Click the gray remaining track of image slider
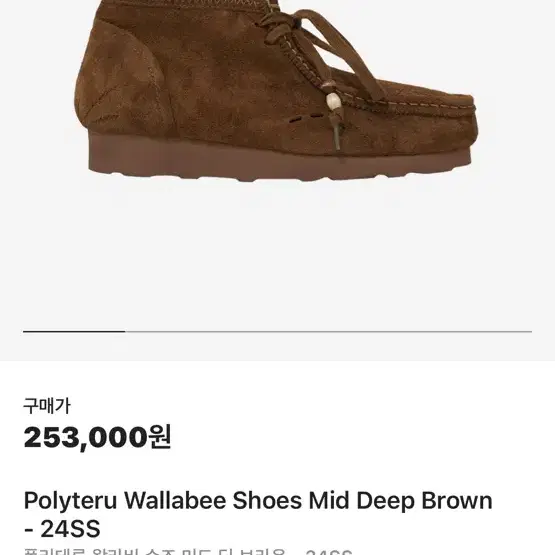555x555 pixels. pos(328,332)
